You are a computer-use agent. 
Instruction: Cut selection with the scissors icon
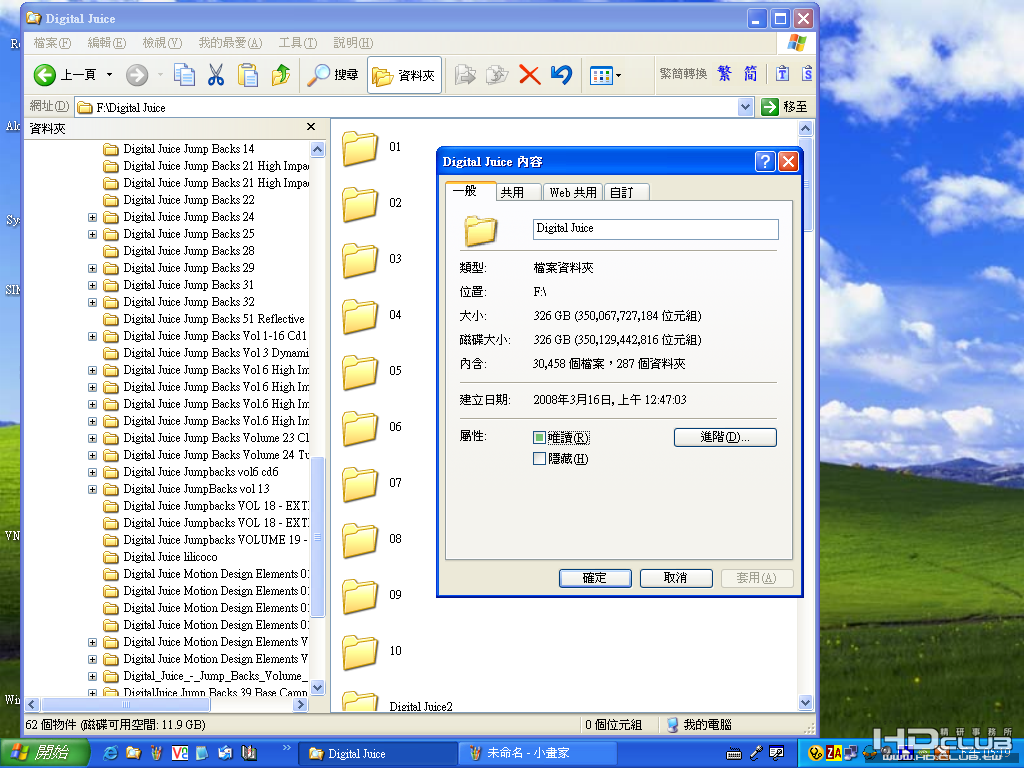[x=216, y=75]
